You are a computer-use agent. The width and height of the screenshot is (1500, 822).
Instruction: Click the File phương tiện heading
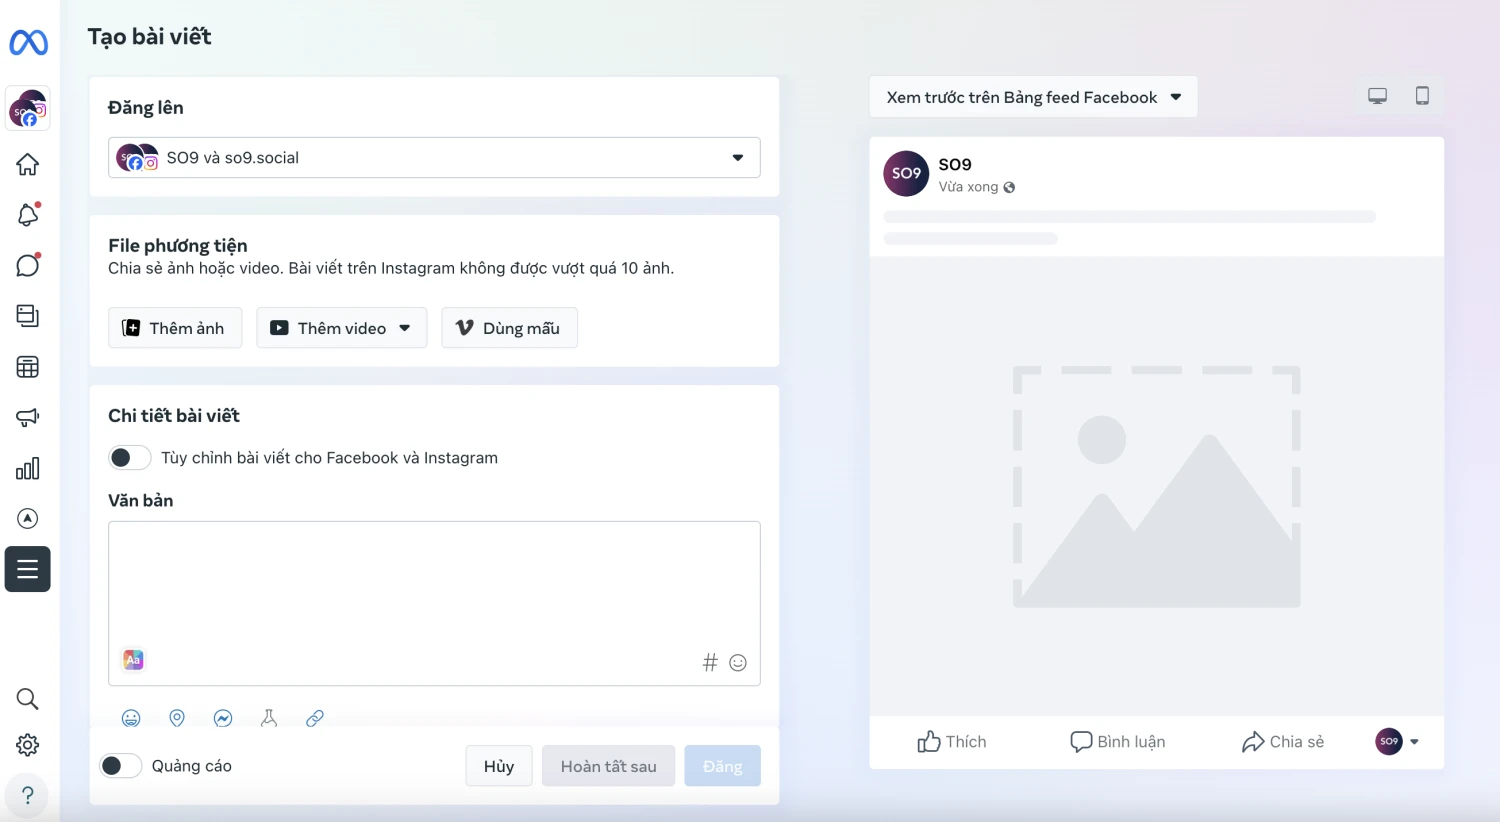pyautogui.click(x=178, y=245)
